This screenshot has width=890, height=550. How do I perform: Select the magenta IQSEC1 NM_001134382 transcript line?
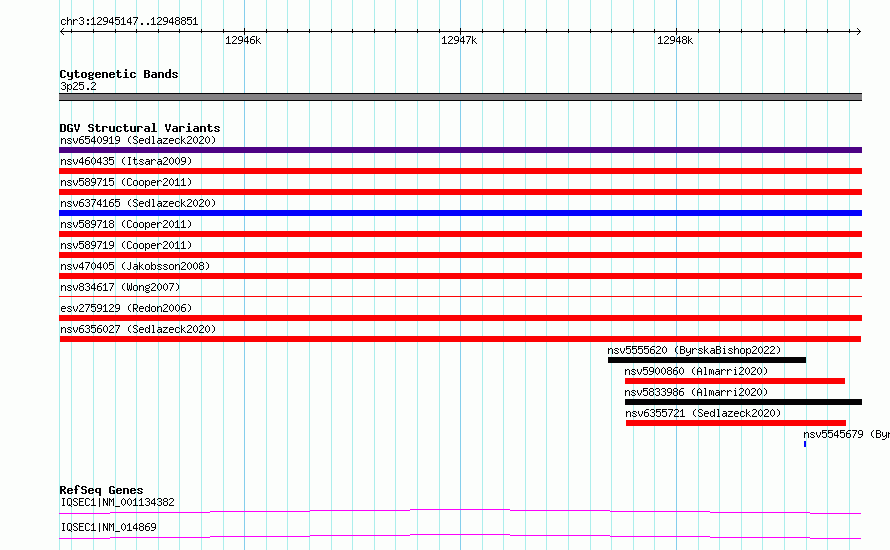coord(460,511)
